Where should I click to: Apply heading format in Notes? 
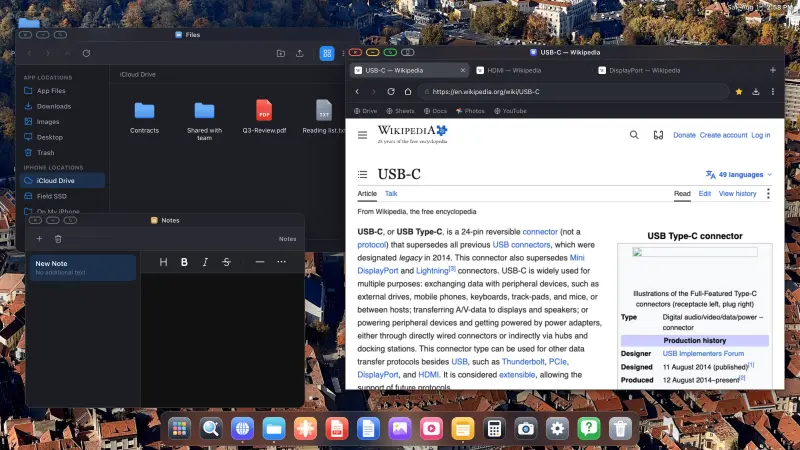click(163, 262)
